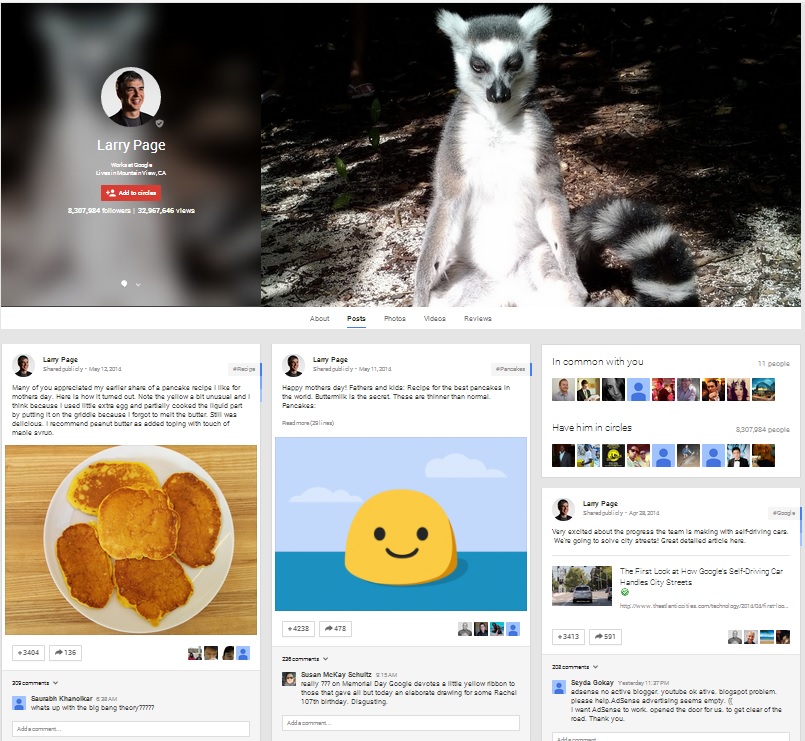Click the 32,967,646 views count
The image size is (805, 741).
coord(166,211)
